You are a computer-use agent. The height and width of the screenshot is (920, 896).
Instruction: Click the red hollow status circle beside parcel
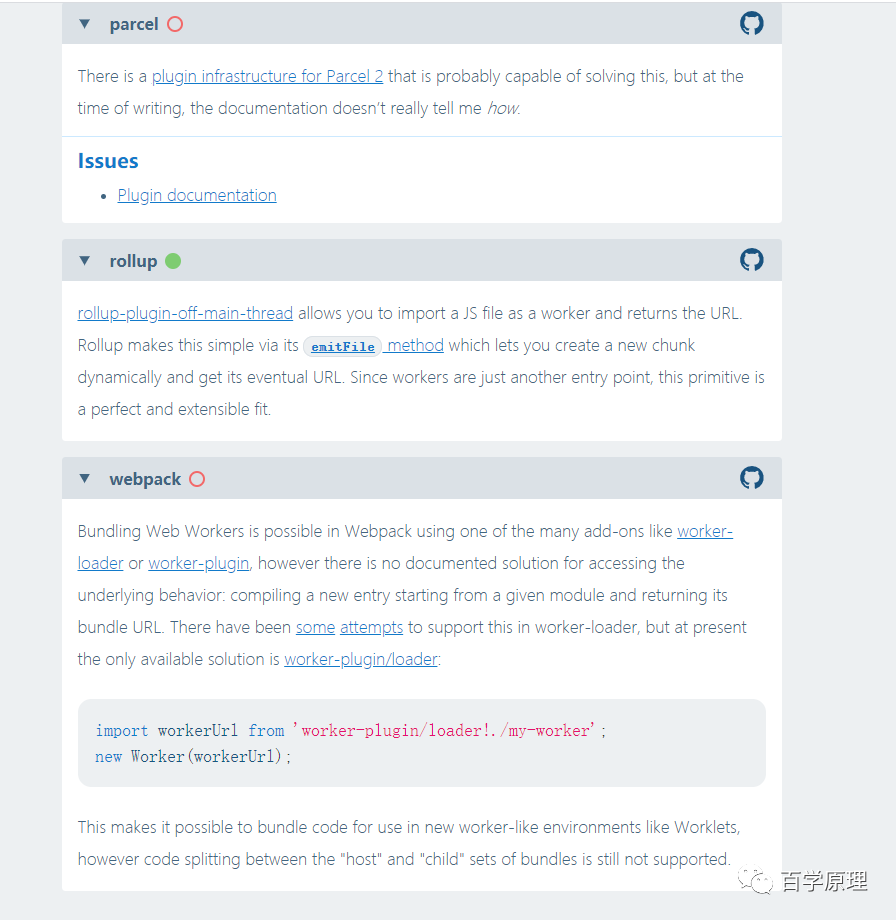175,24
